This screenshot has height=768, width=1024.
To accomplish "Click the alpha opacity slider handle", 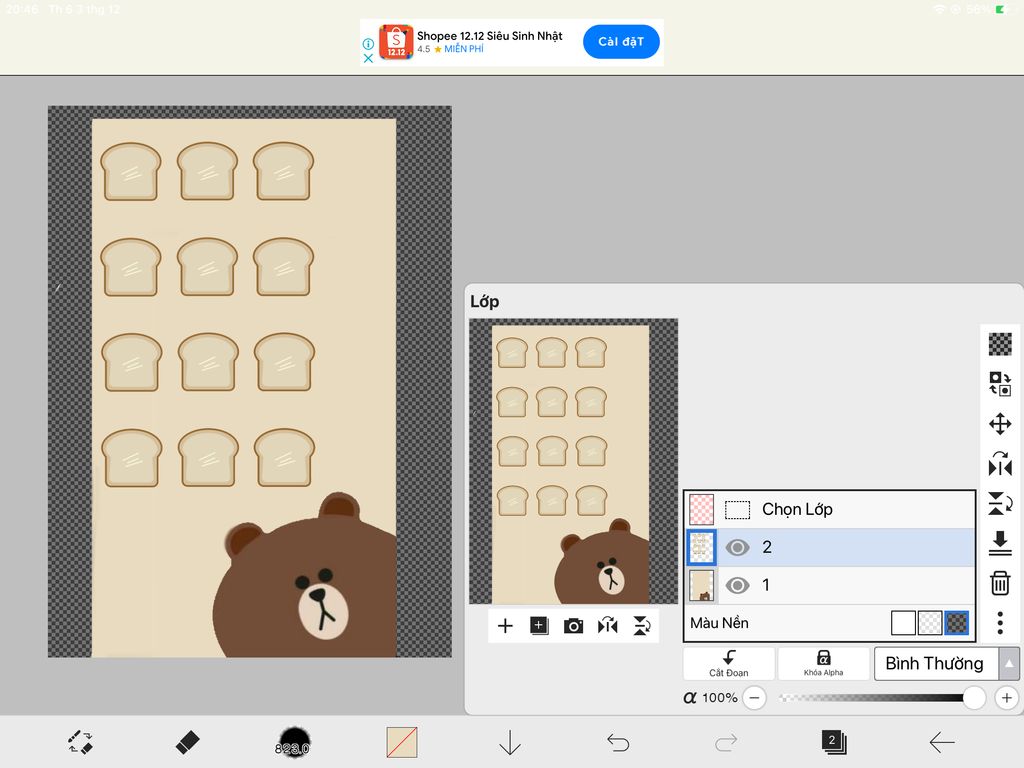I will (x=974, y=697).
